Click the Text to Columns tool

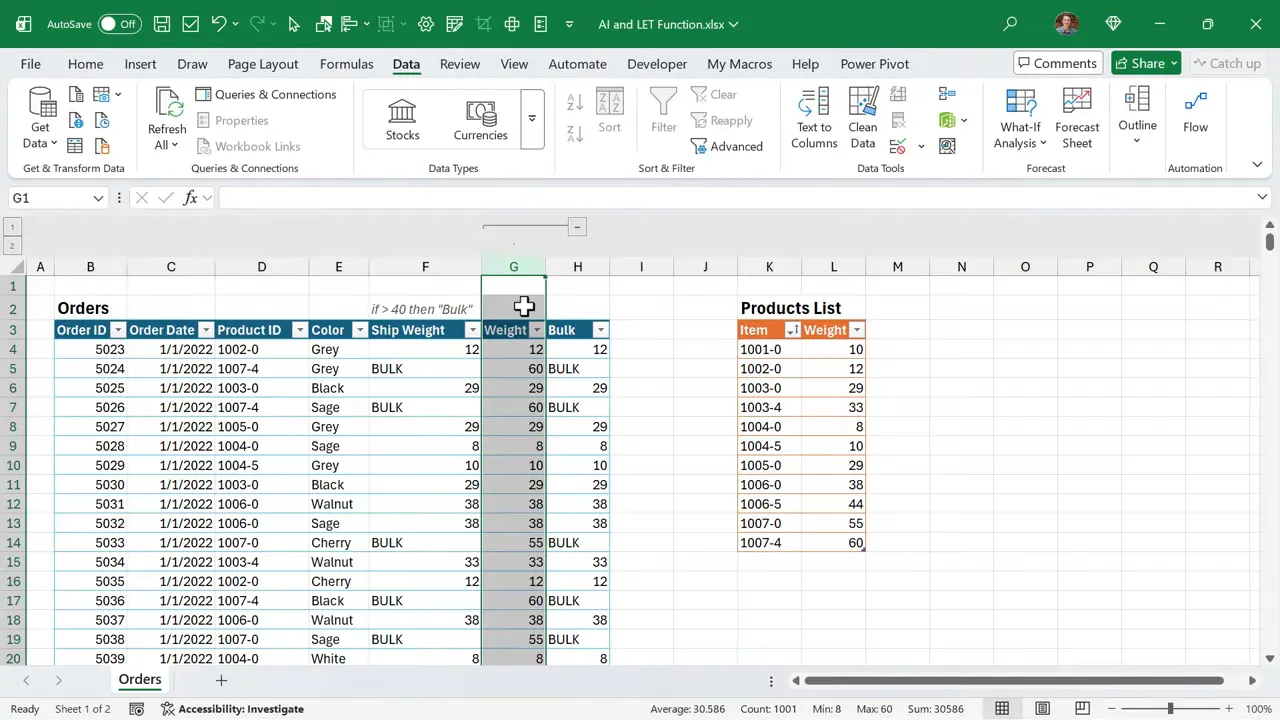click(x=813, y=118)
